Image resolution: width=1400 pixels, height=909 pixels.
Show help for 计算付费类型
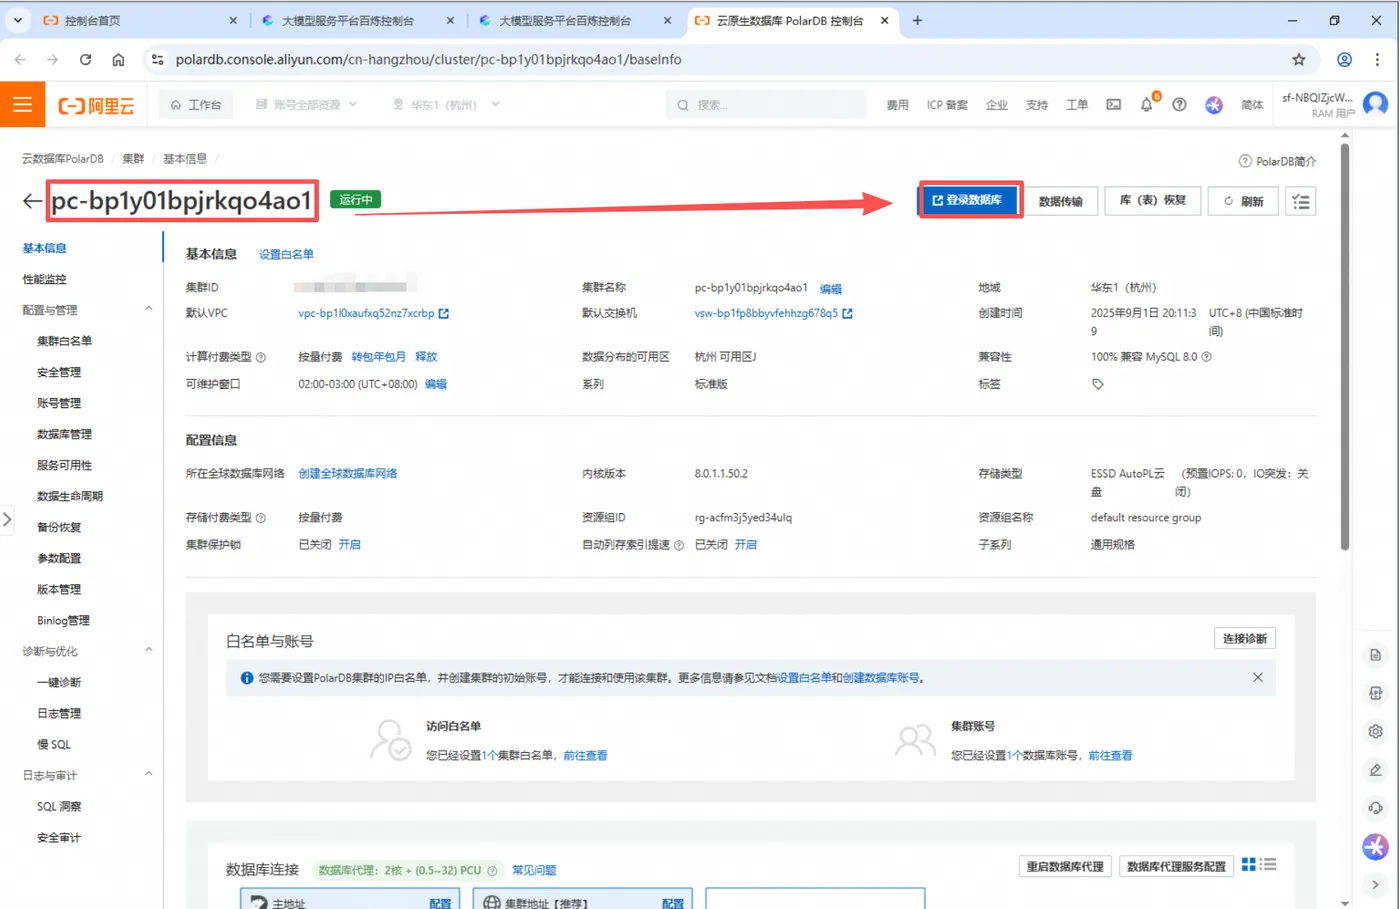[261, 357]
